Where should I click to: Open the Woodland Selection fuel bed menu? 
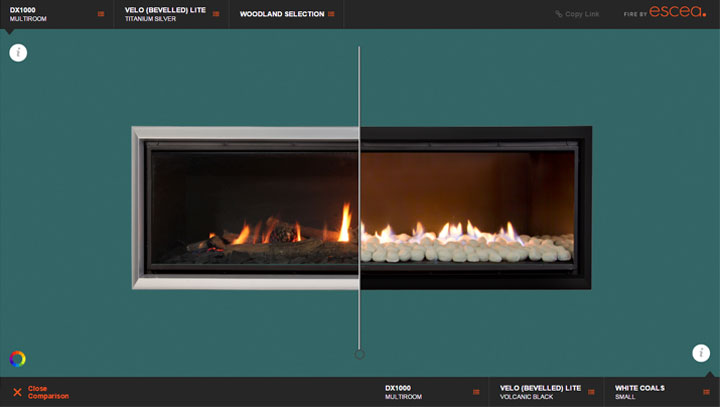point(287,14)
